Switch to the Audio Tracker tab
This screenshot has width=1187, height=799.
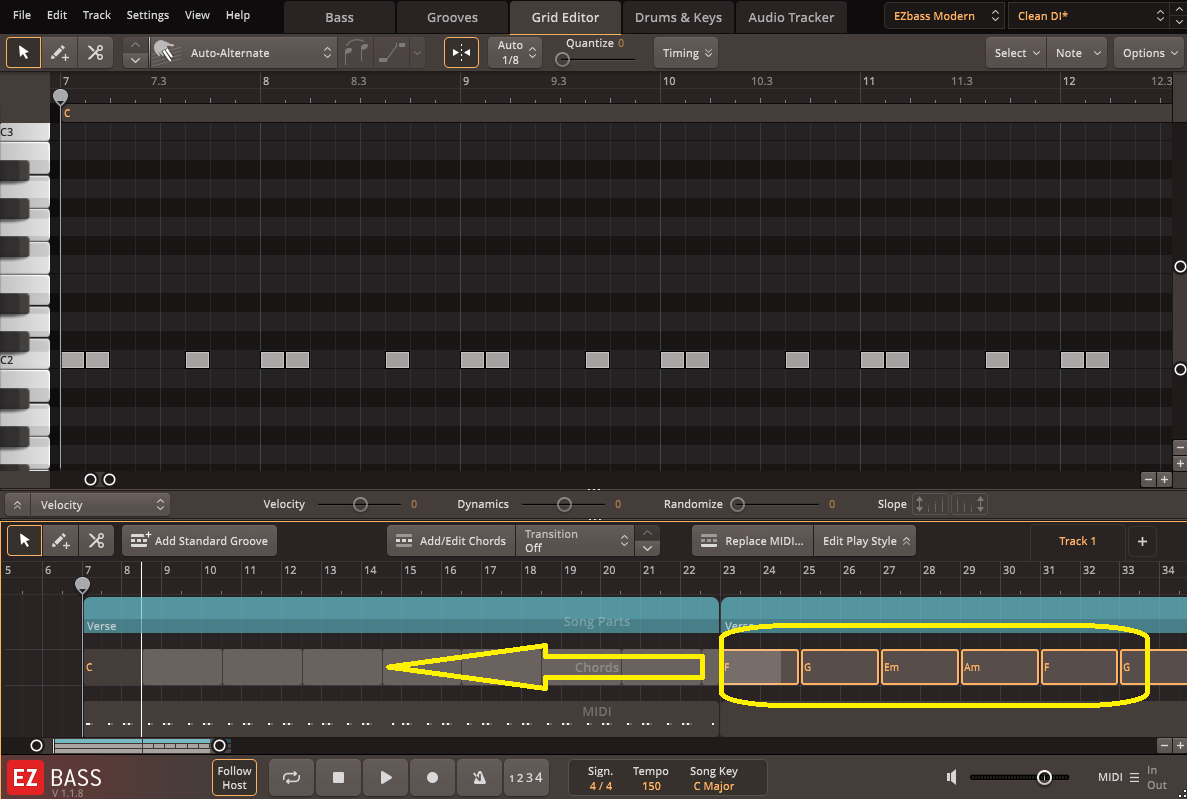[791, 17]
